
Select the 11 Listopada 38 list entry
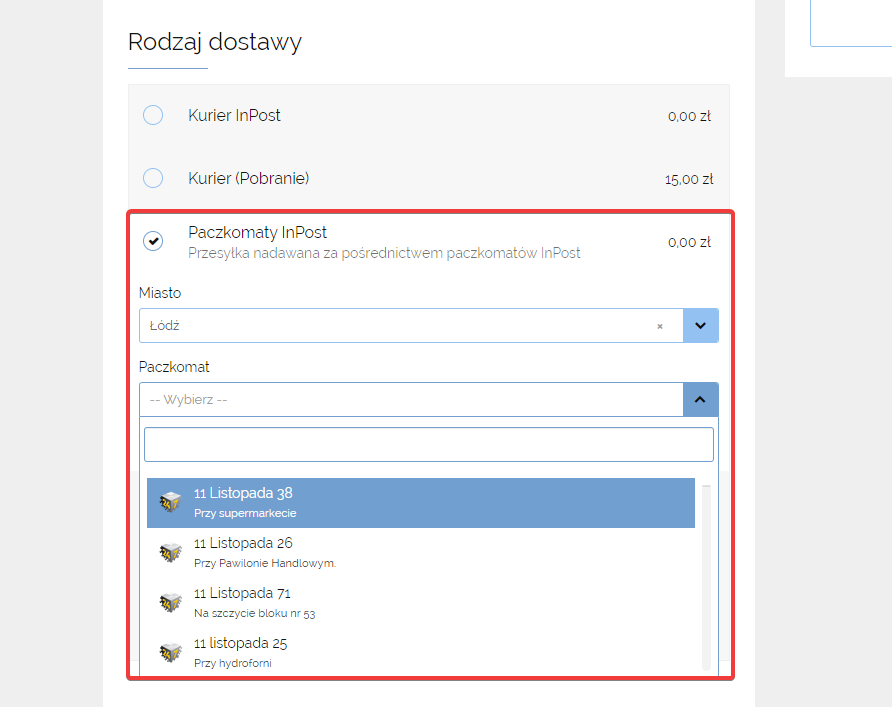(421, 503)
